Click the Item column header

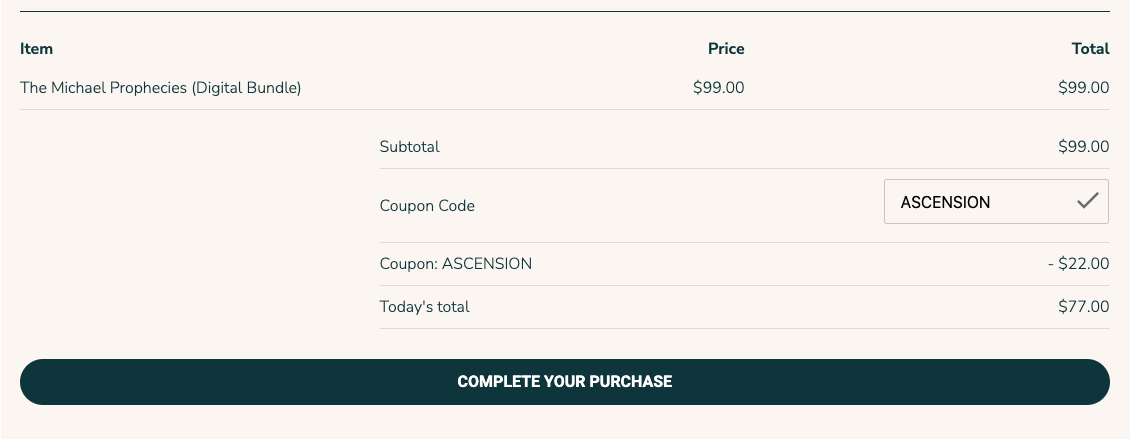37,48
